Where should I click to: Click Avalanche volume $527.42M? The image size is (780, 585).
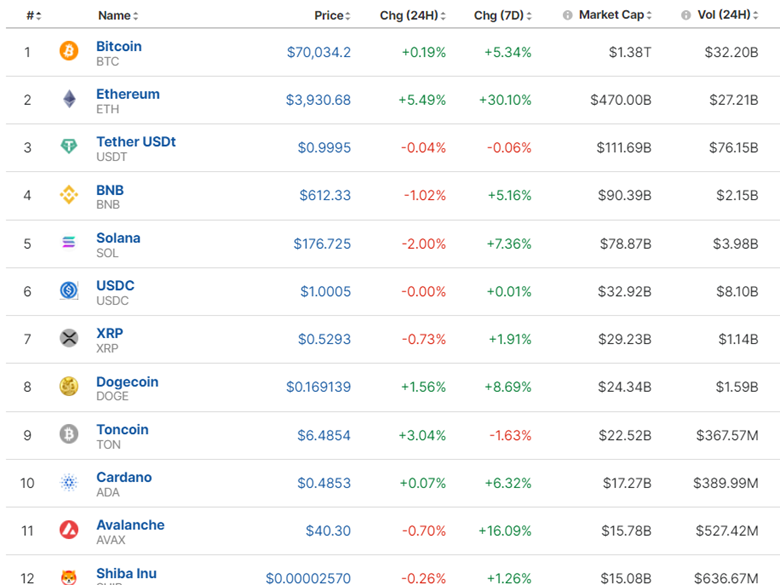[727, 531]
